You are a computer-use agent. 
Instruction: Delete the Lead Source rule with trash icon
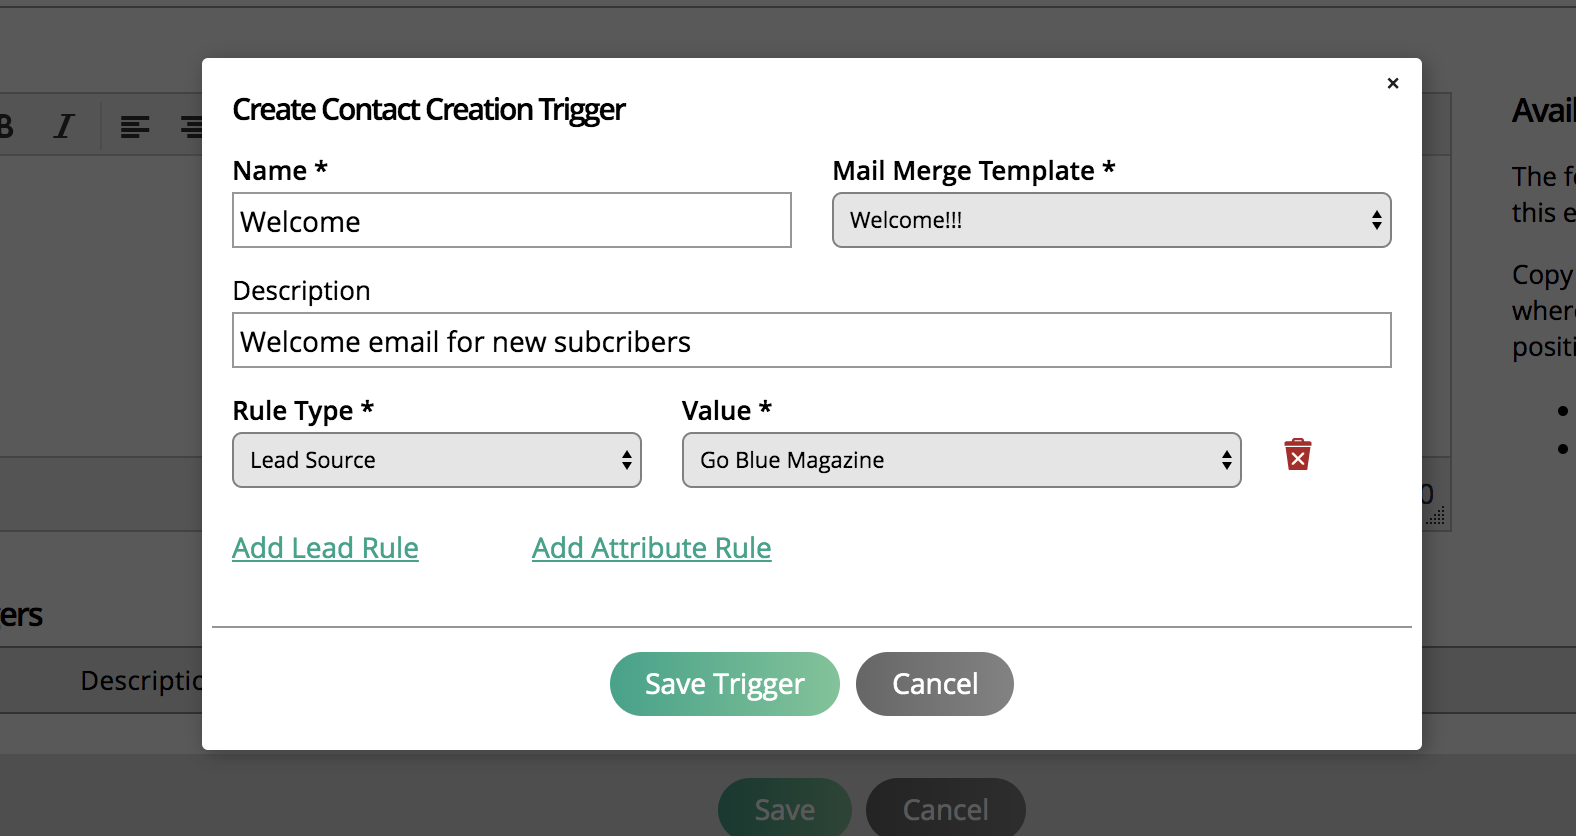pyautogui.click(x=1297, y=455)
